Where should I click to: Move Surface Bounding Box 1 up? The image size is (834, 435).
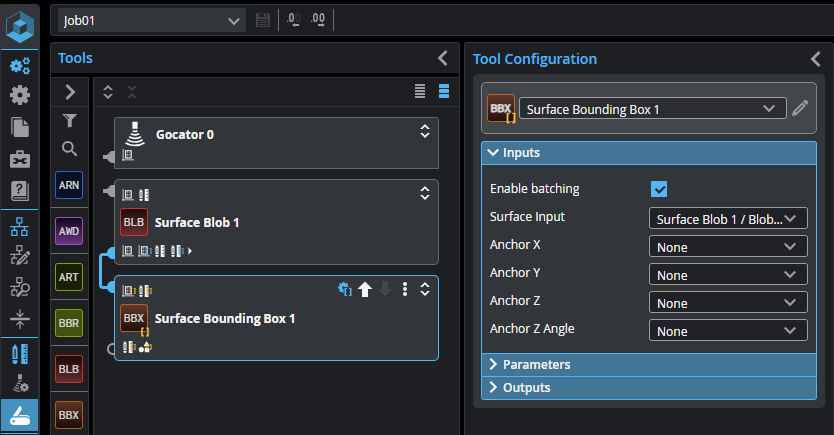coord(365,290)
